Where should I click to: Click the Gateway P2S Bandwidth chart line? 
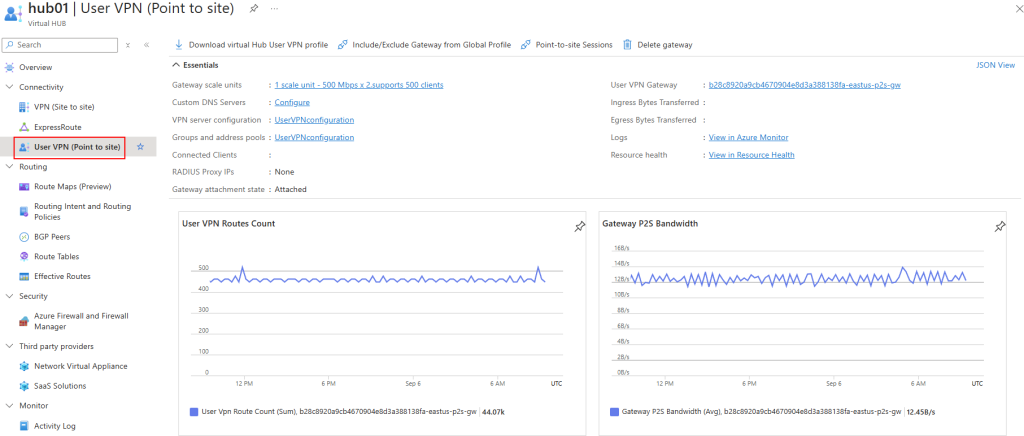pyautogui.click(x=798, y=277)
